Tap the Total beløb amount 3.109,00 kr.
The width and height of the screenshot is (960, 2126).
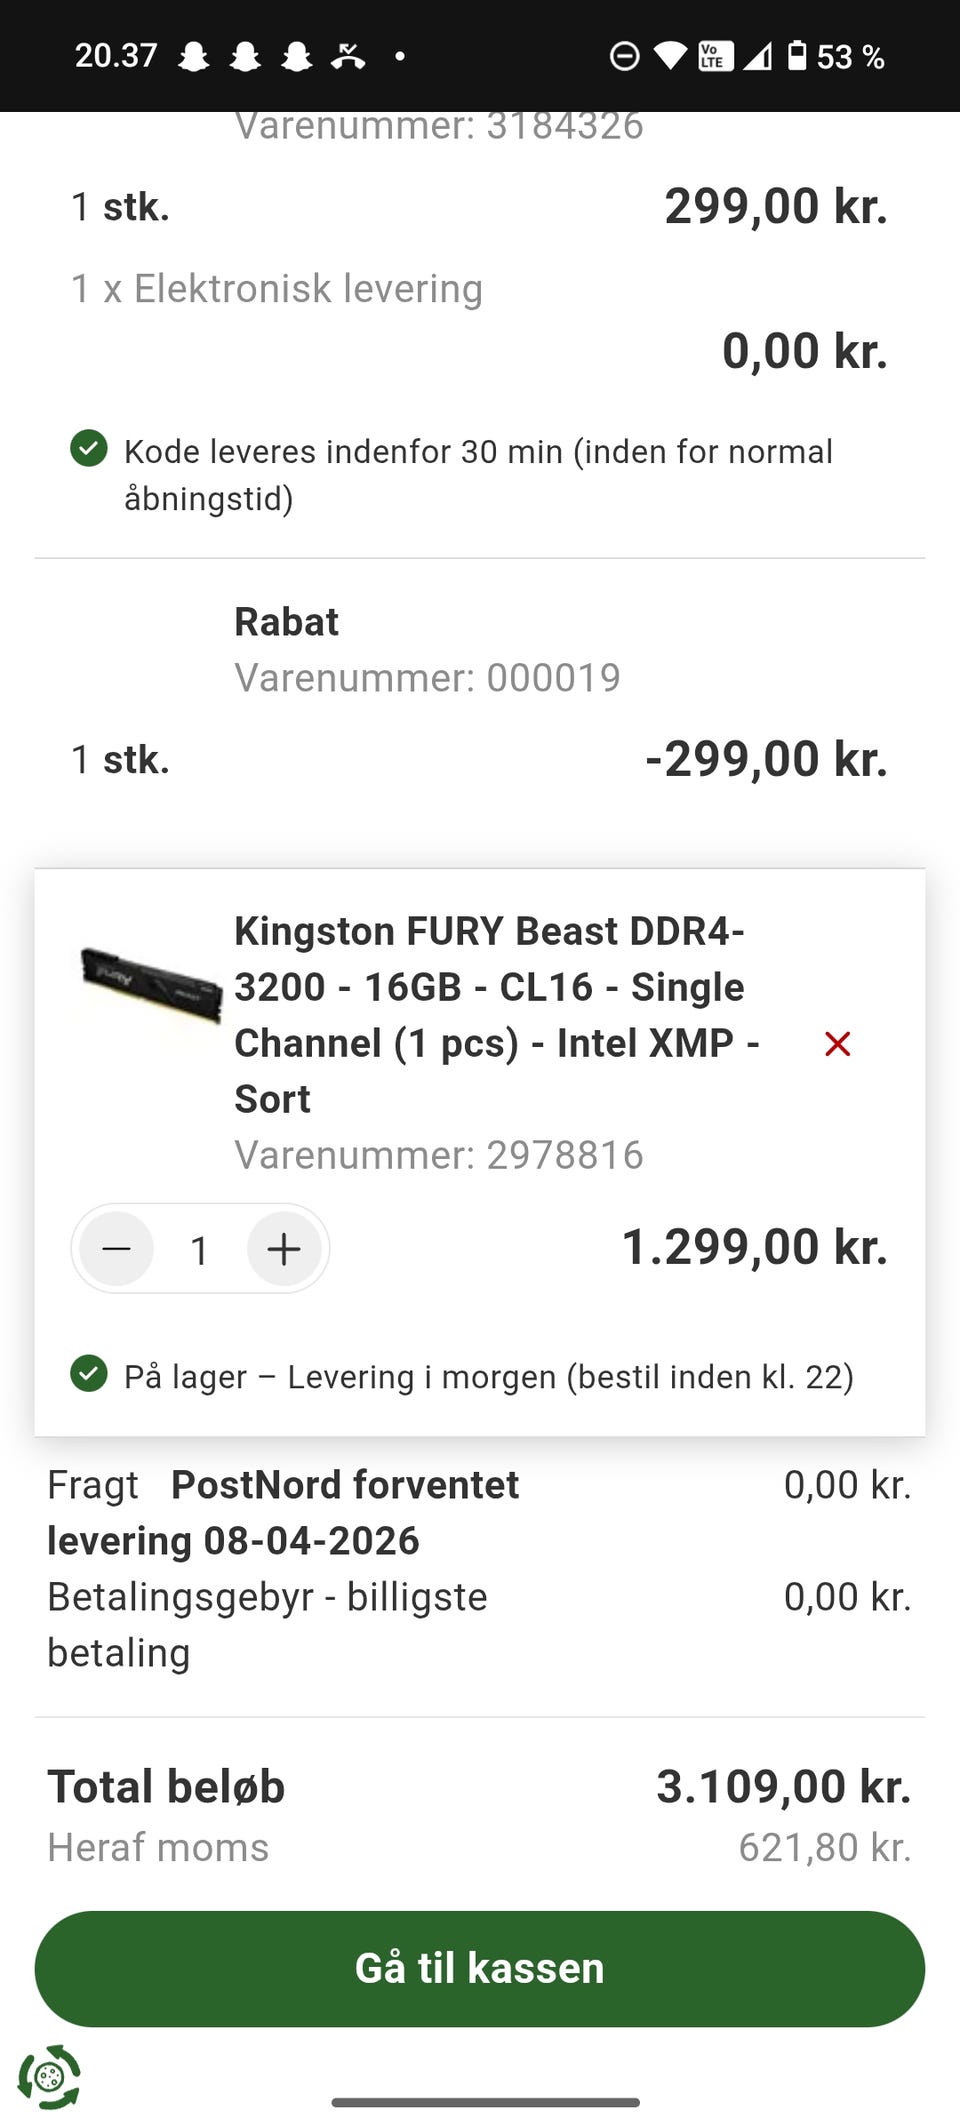783,1787
